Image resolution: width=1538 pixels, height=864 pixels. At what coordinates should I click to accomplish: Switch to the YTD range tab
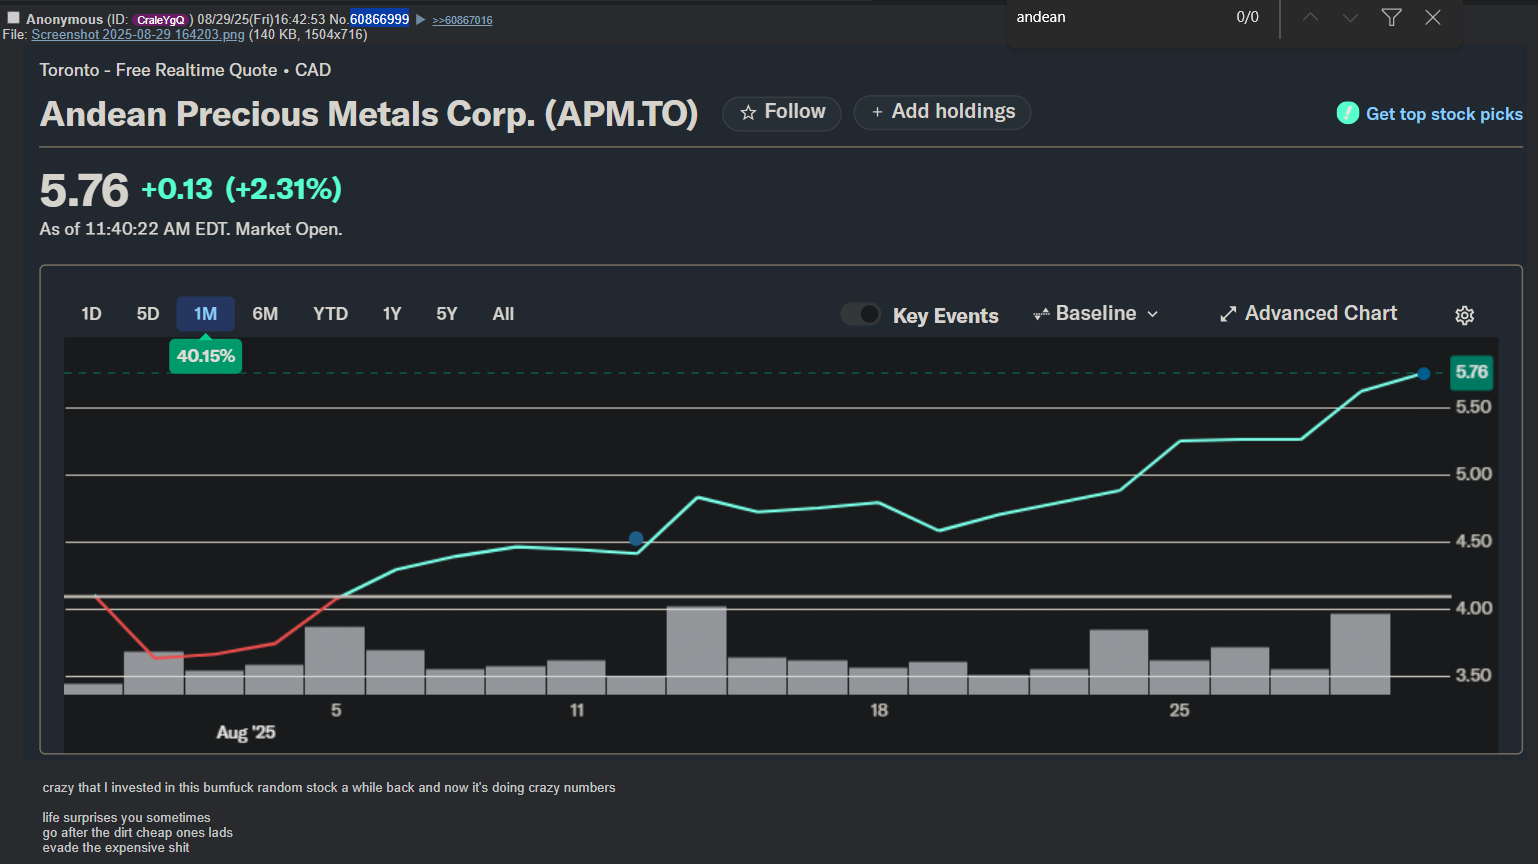[x=330, y=314]
